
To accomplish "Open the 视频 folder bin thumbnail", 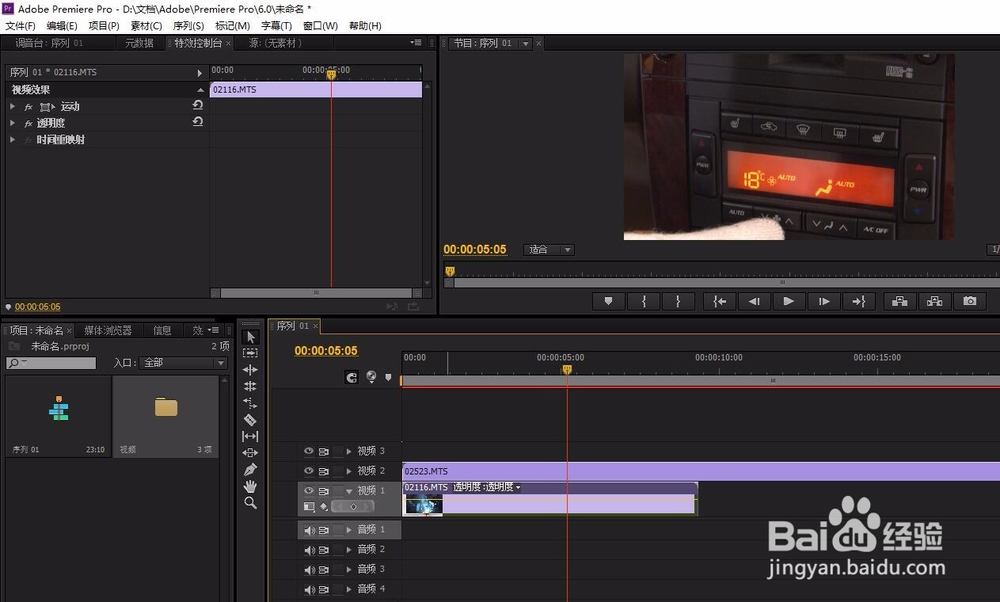I will (x=166, y=416).
